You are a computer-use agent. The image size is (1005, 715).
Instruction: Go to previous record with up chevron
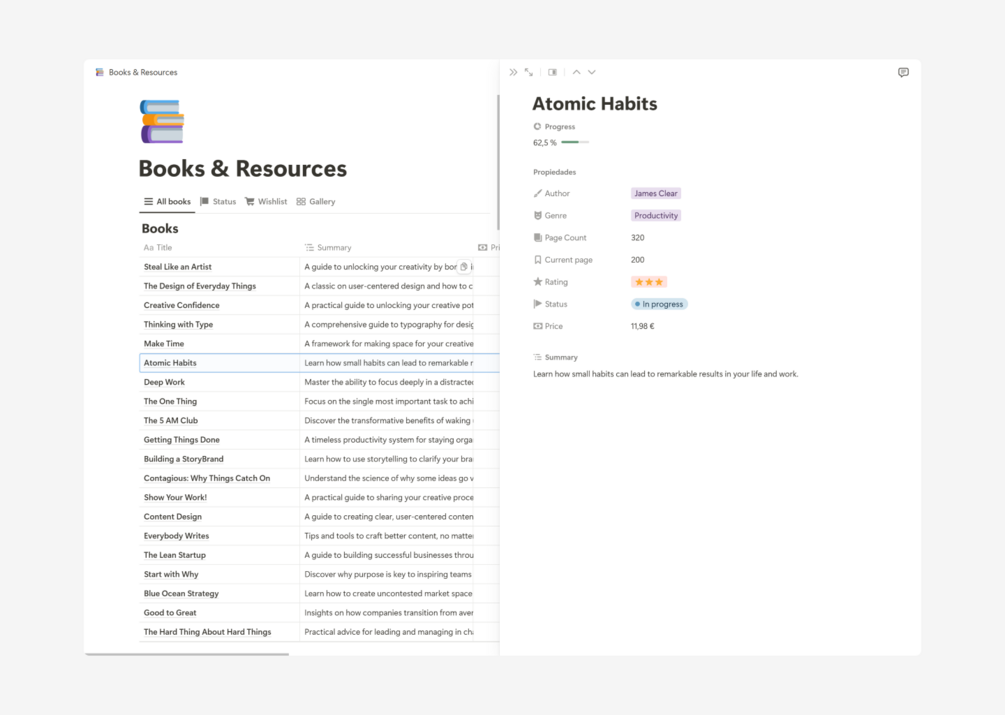577,72
